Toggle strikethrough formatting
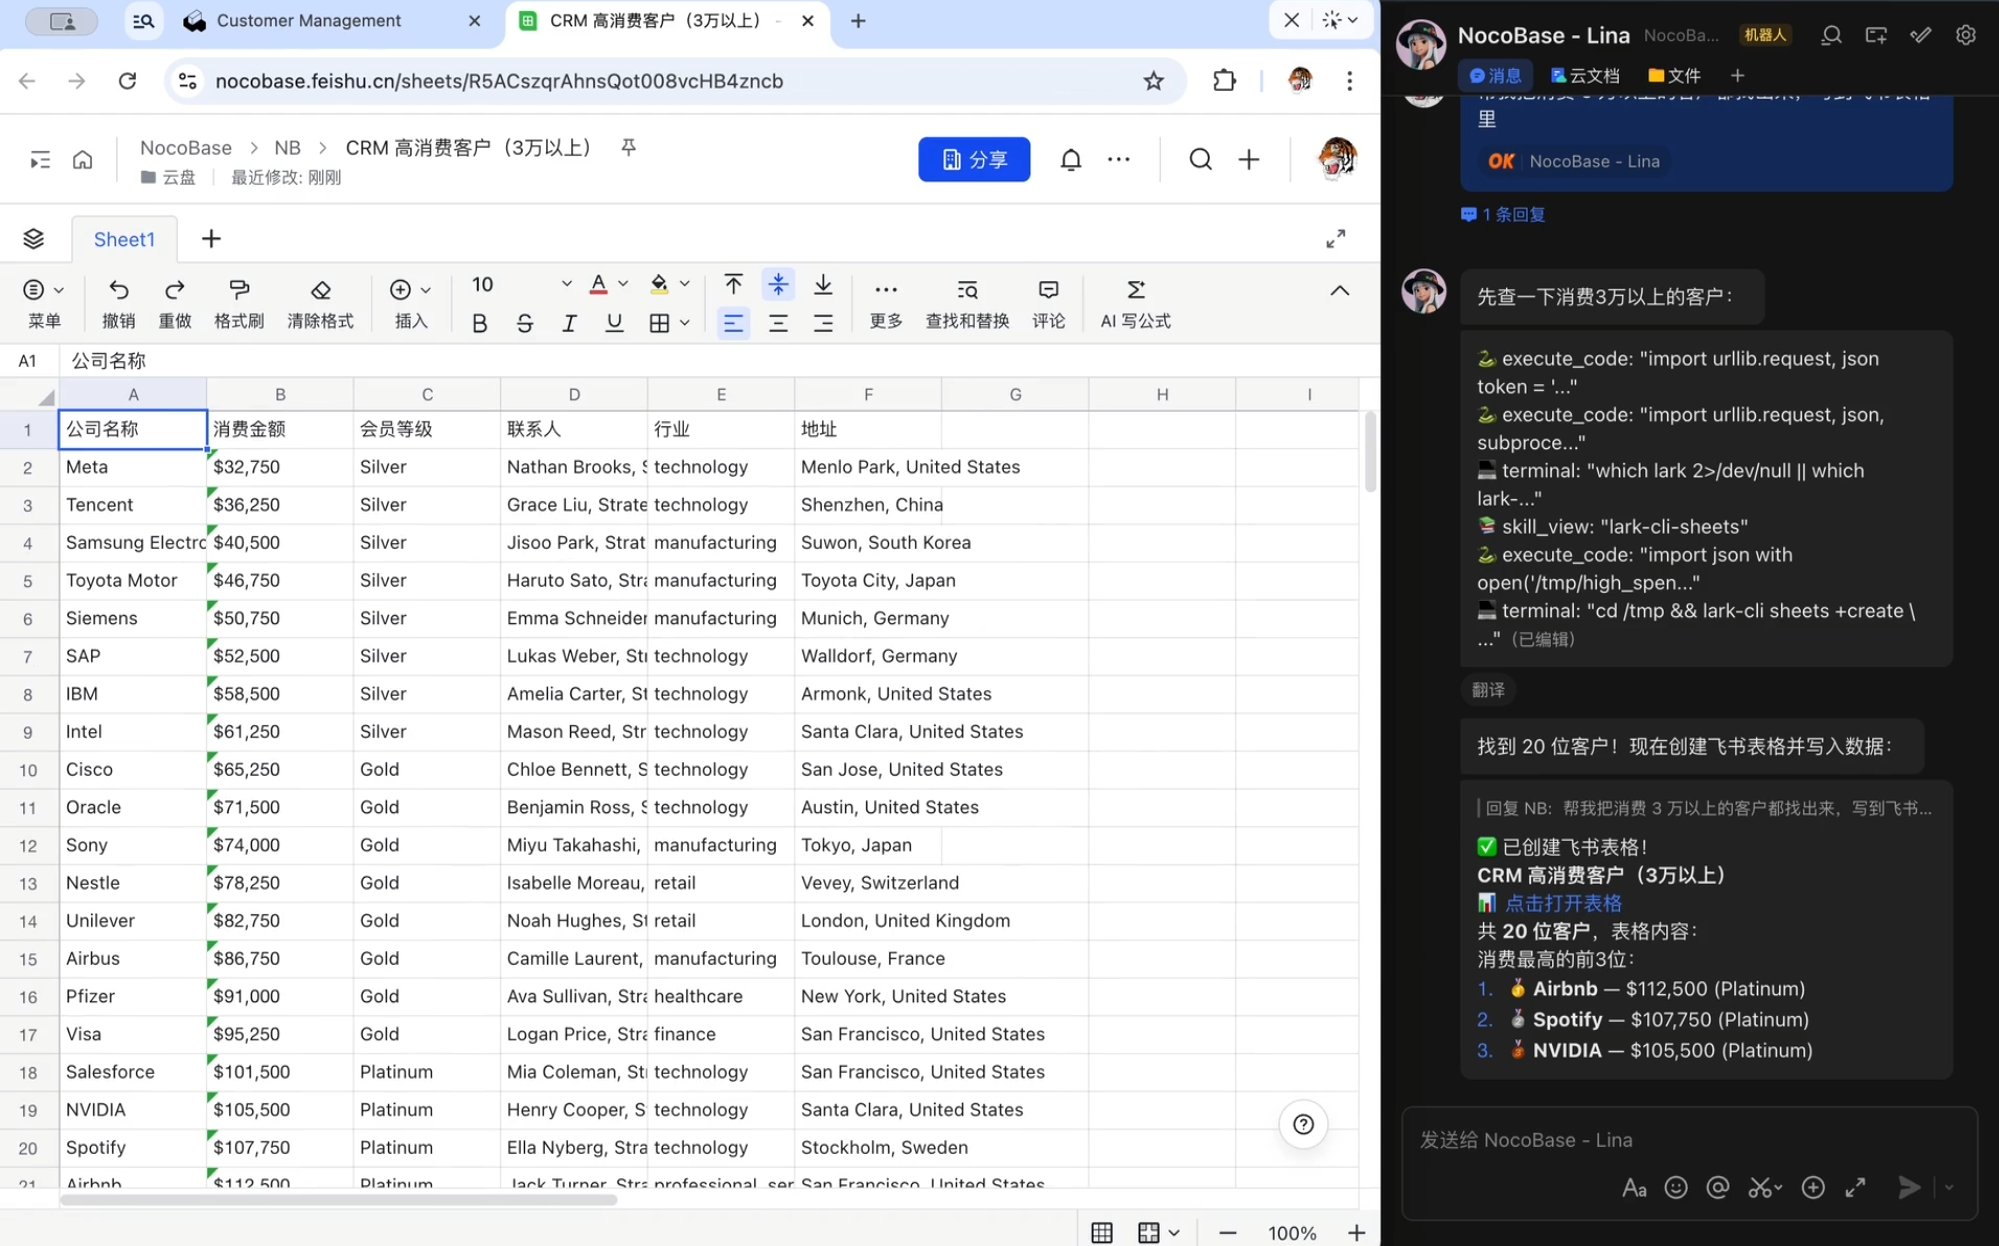Image resolution: width=1999 pixels, height=1246 pixels. click(524, 323)
